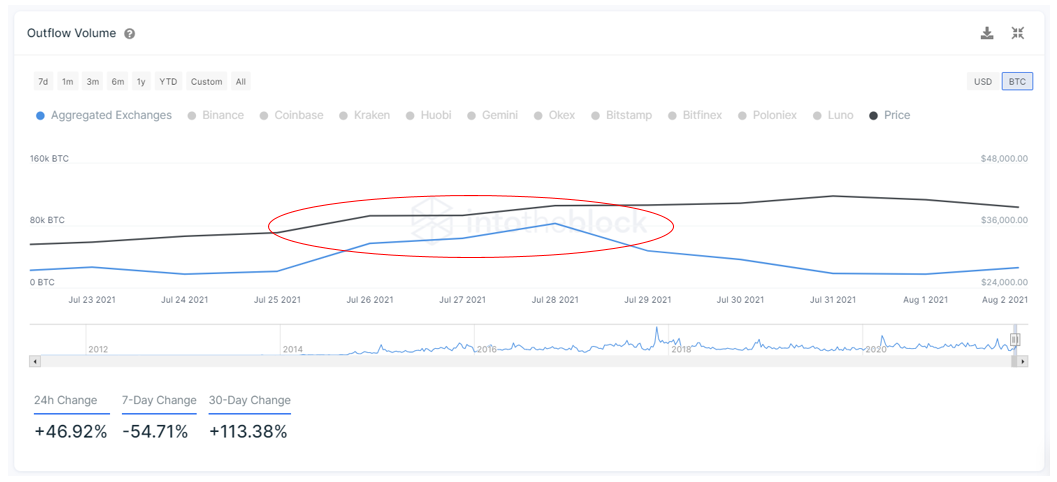1057x482 pixels.
Task: Select the 6m time range
Action: pyautogui.click(x=118, y=82)
